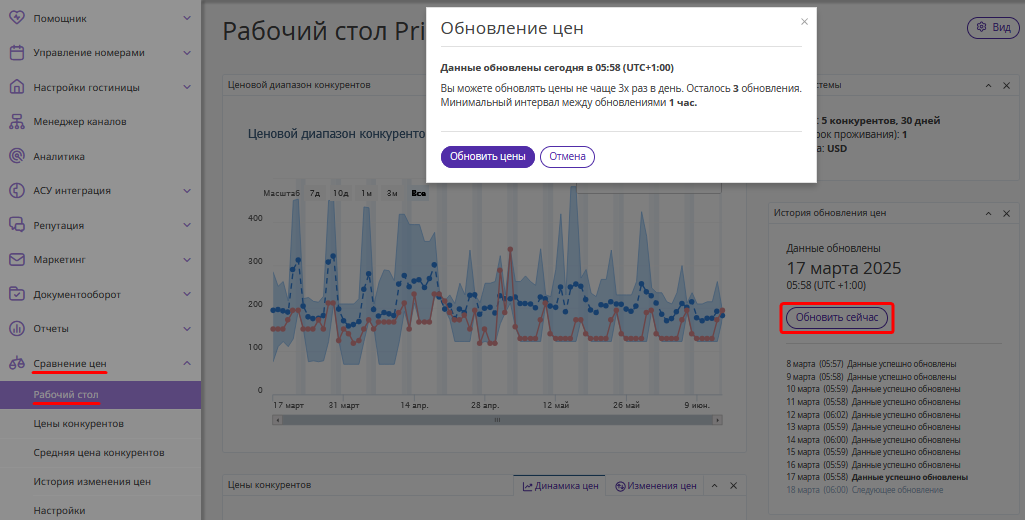Click the 12 марта (06:02) history entry
The width and height of the screenshot is (1025, 520).
click(873, 415)
